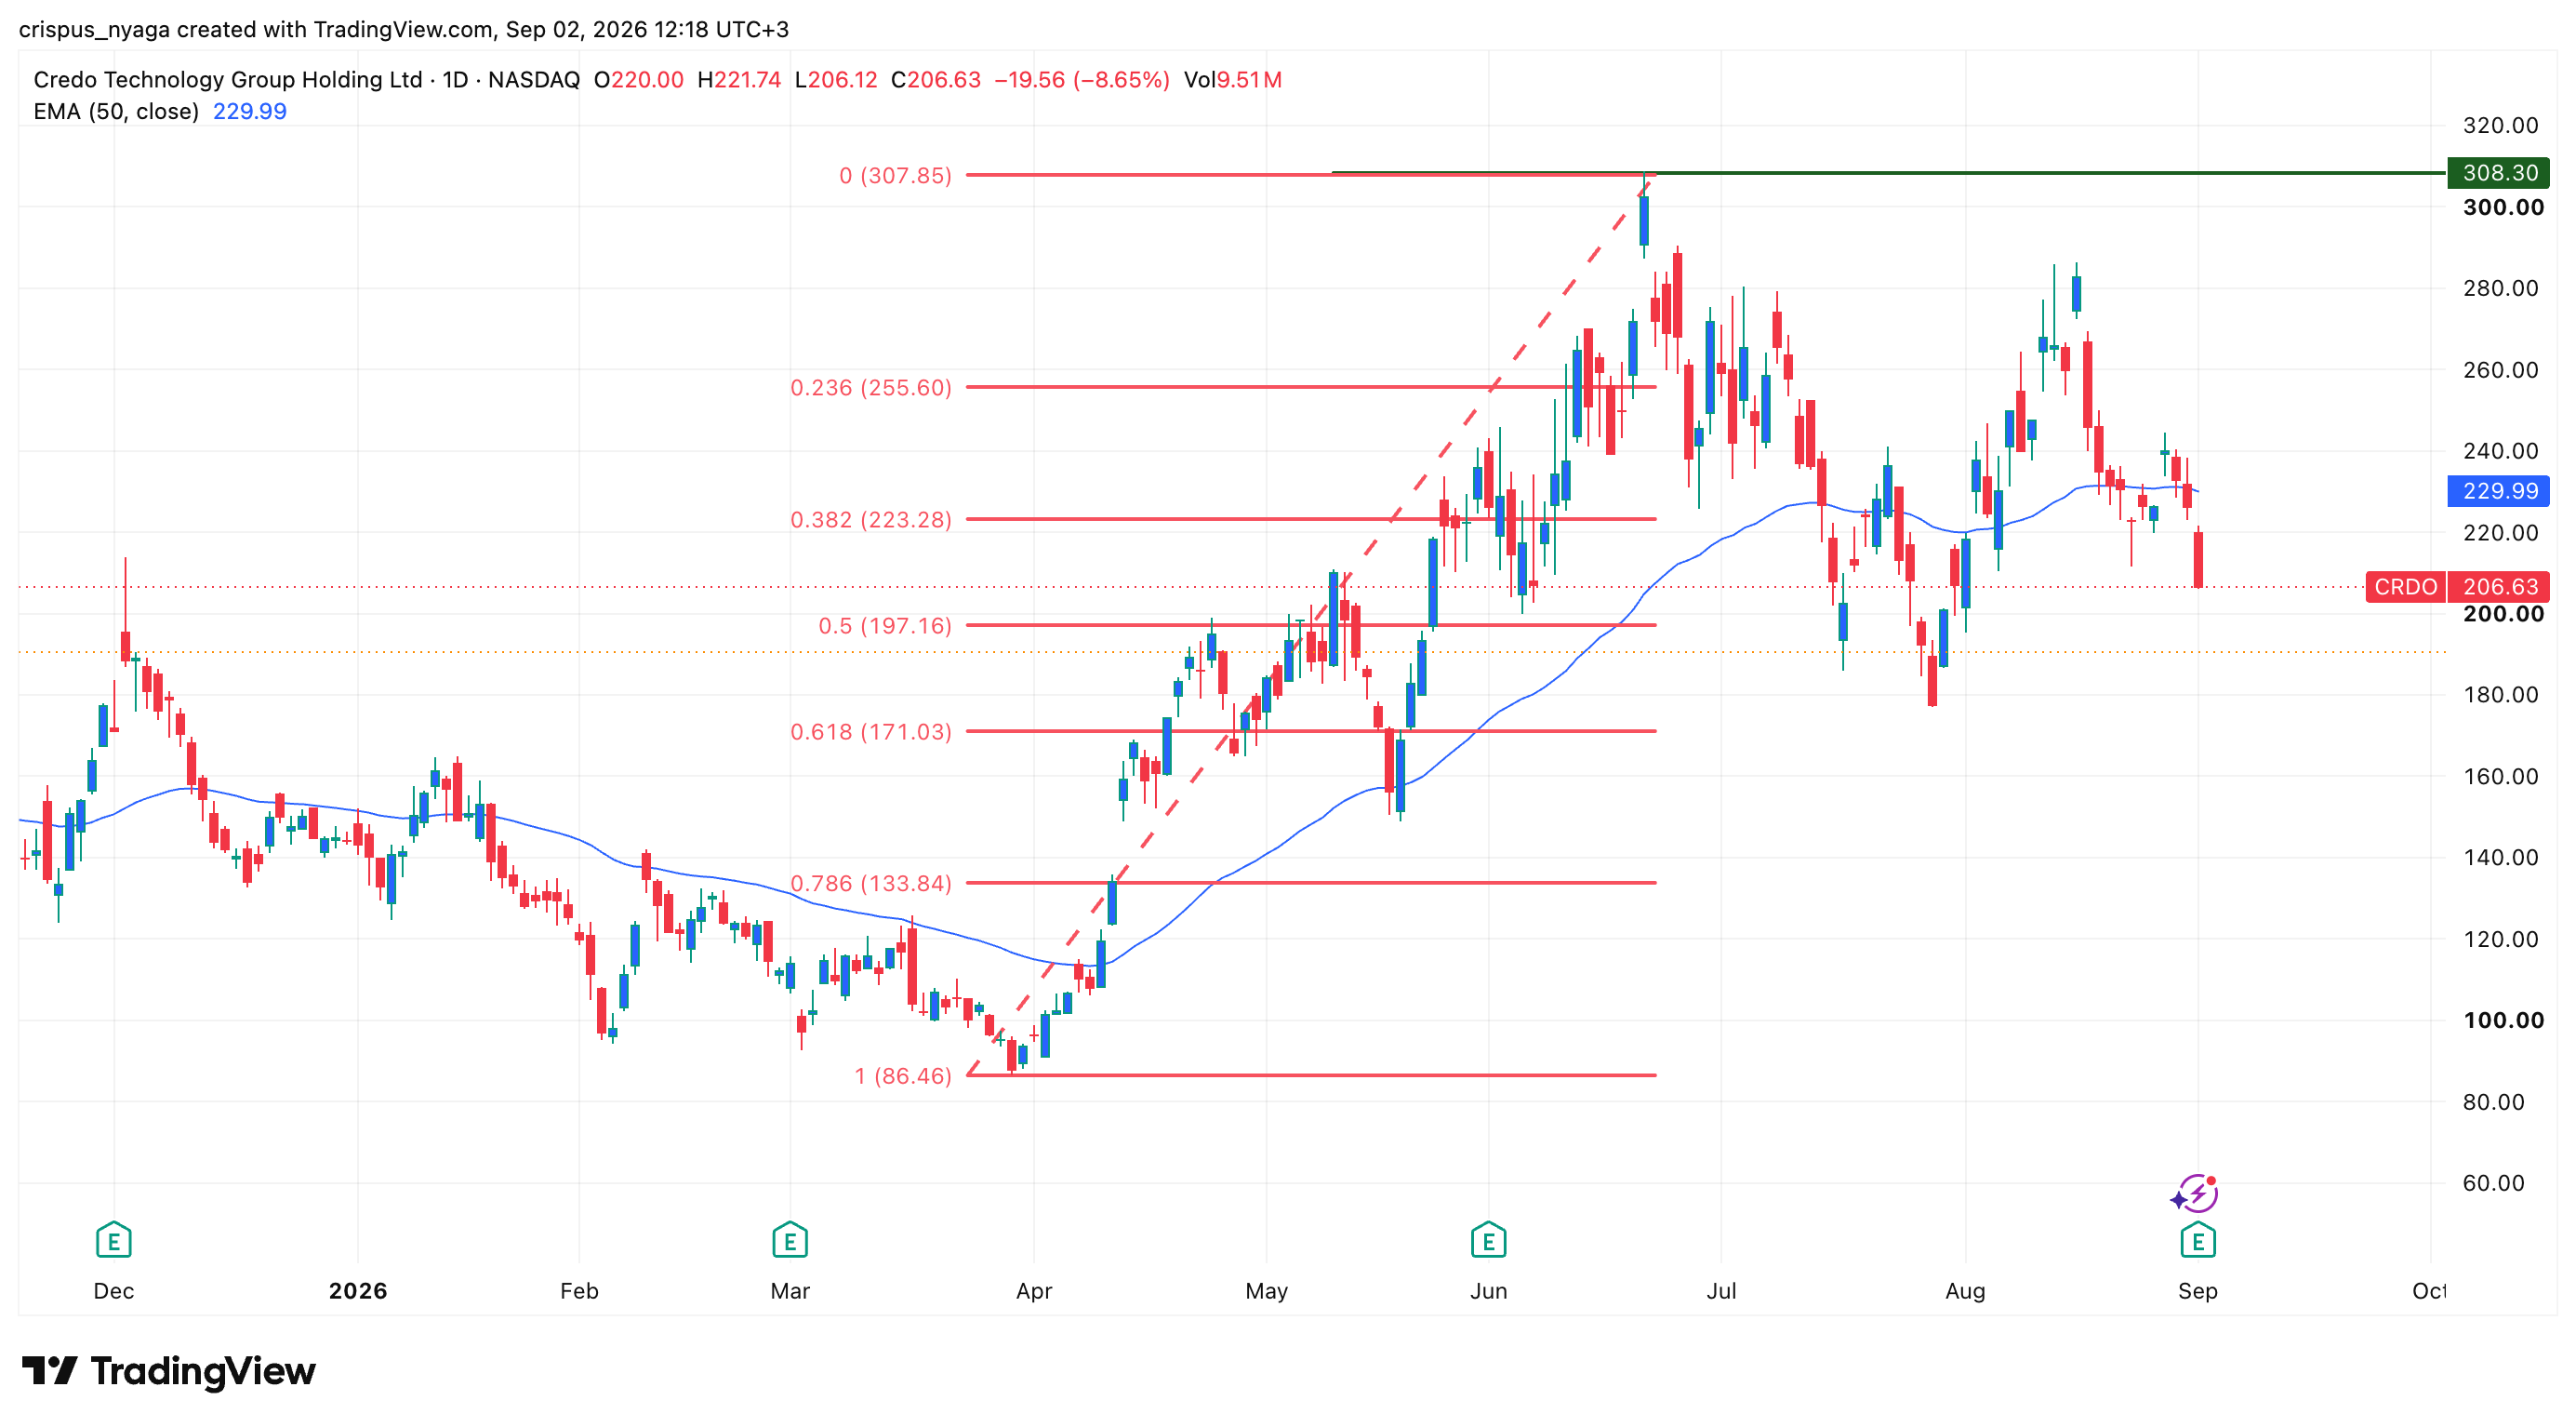
Task: Click the Vol 9.51M volume readout
Action: coord(1233,80)
